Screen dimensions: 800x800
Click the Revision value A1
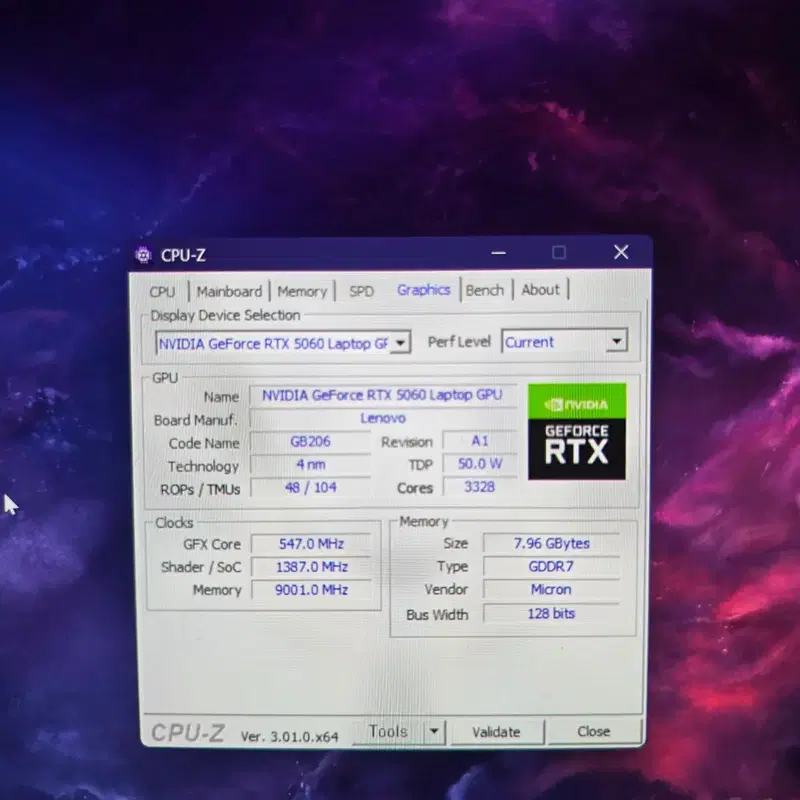(480, 441)
